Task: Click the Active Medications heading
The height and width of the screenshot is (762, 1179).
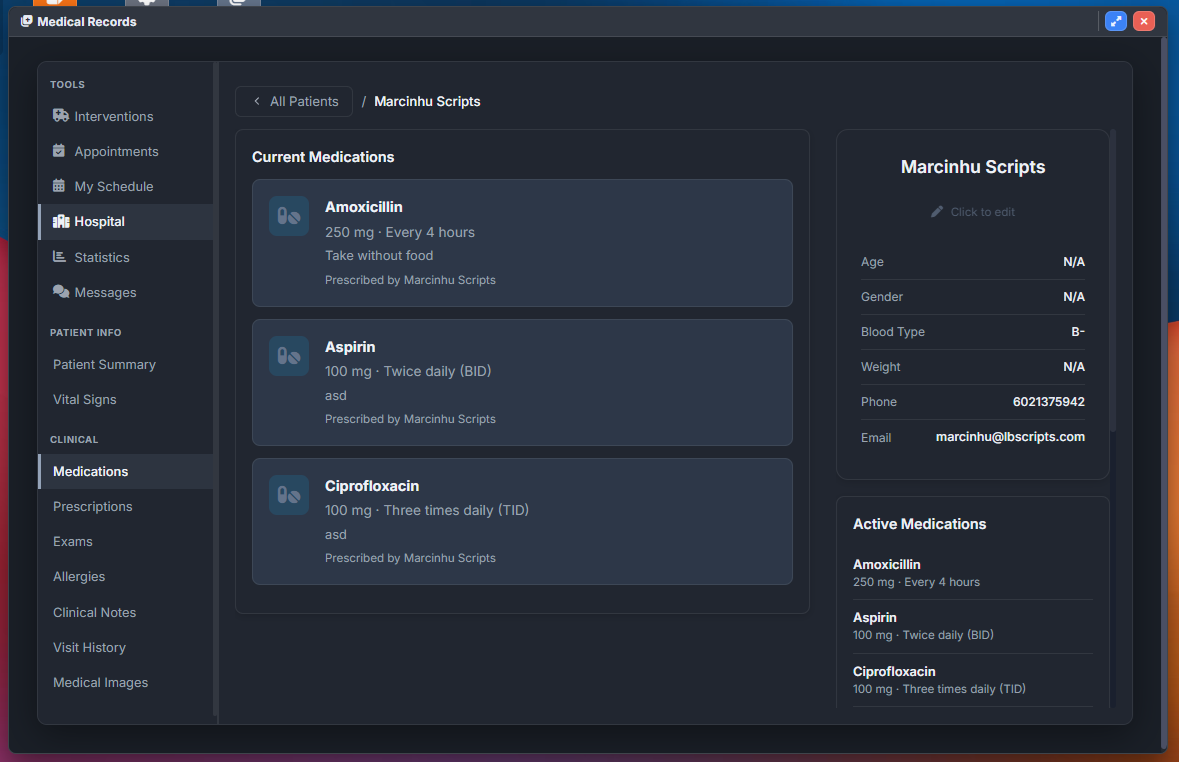Action: tap(919, 524)
